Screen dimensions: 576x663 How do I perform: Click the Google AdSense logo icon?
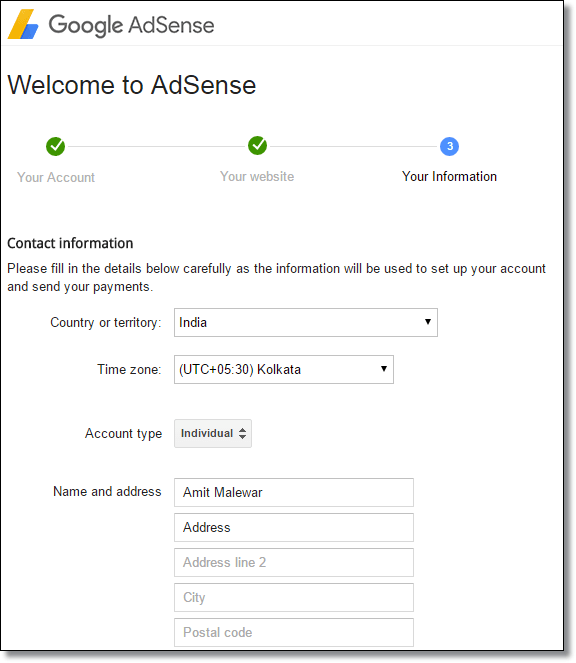pos(23,25)
